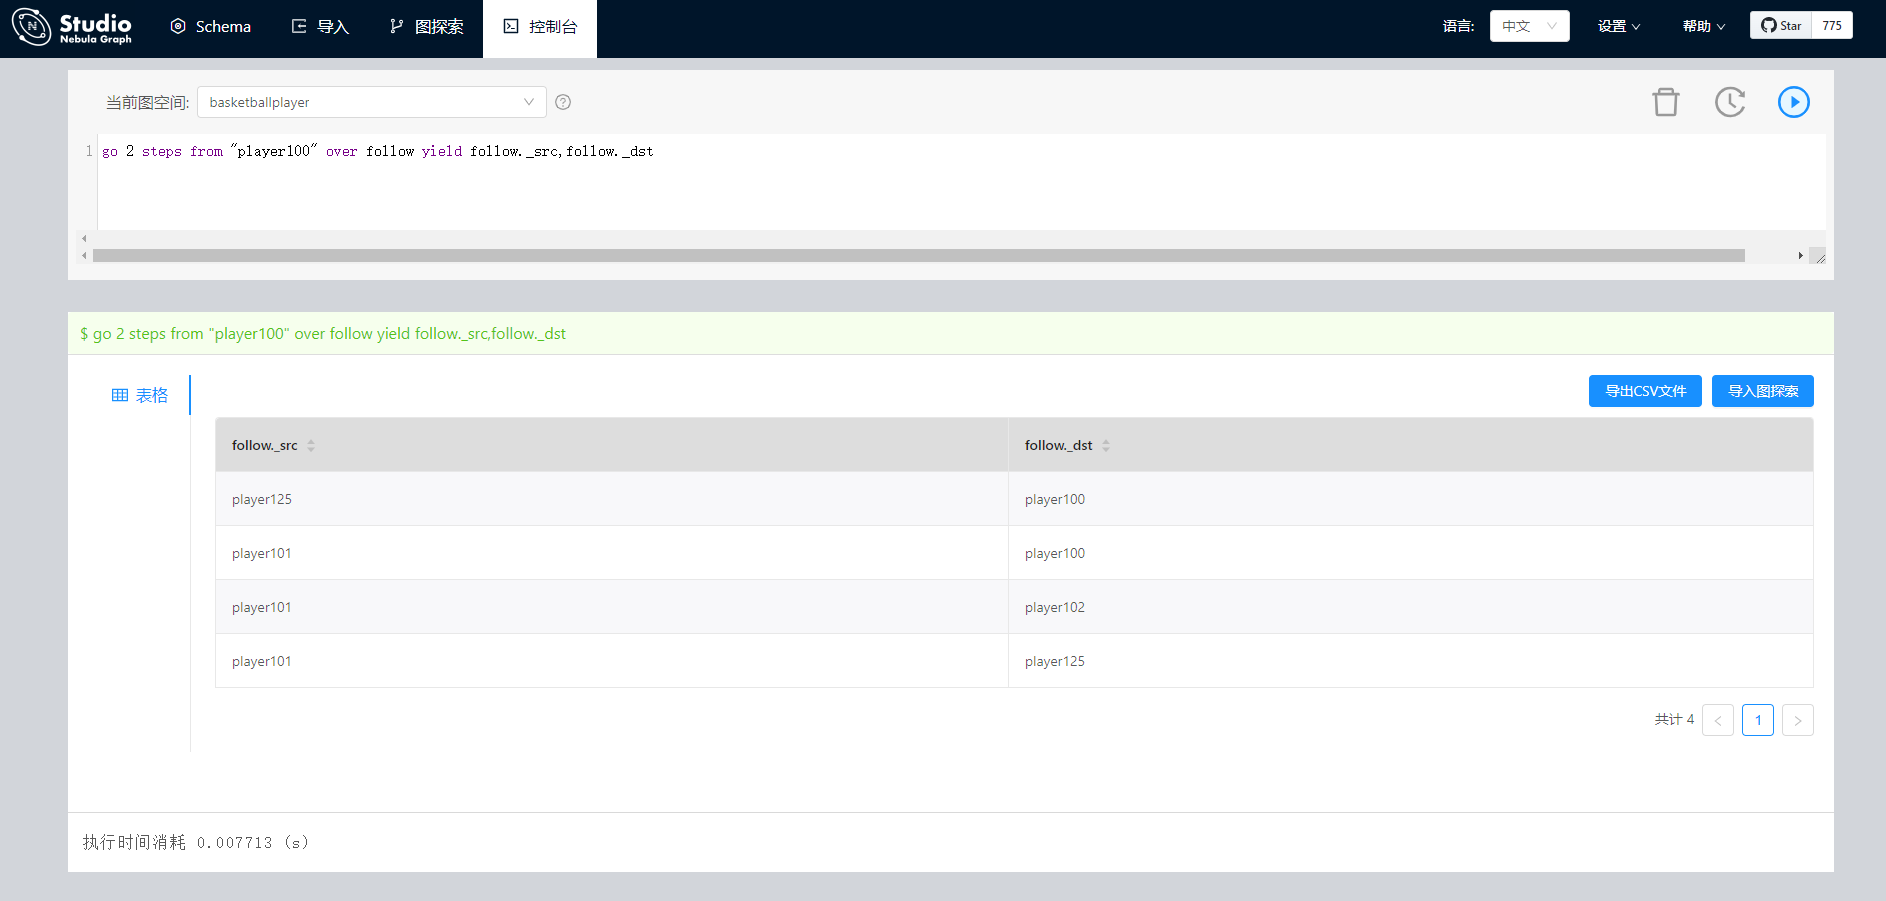Expand the 设置 settings menu
The width and height of the screenshot is (1886, 901).
tap(1619, 26)
